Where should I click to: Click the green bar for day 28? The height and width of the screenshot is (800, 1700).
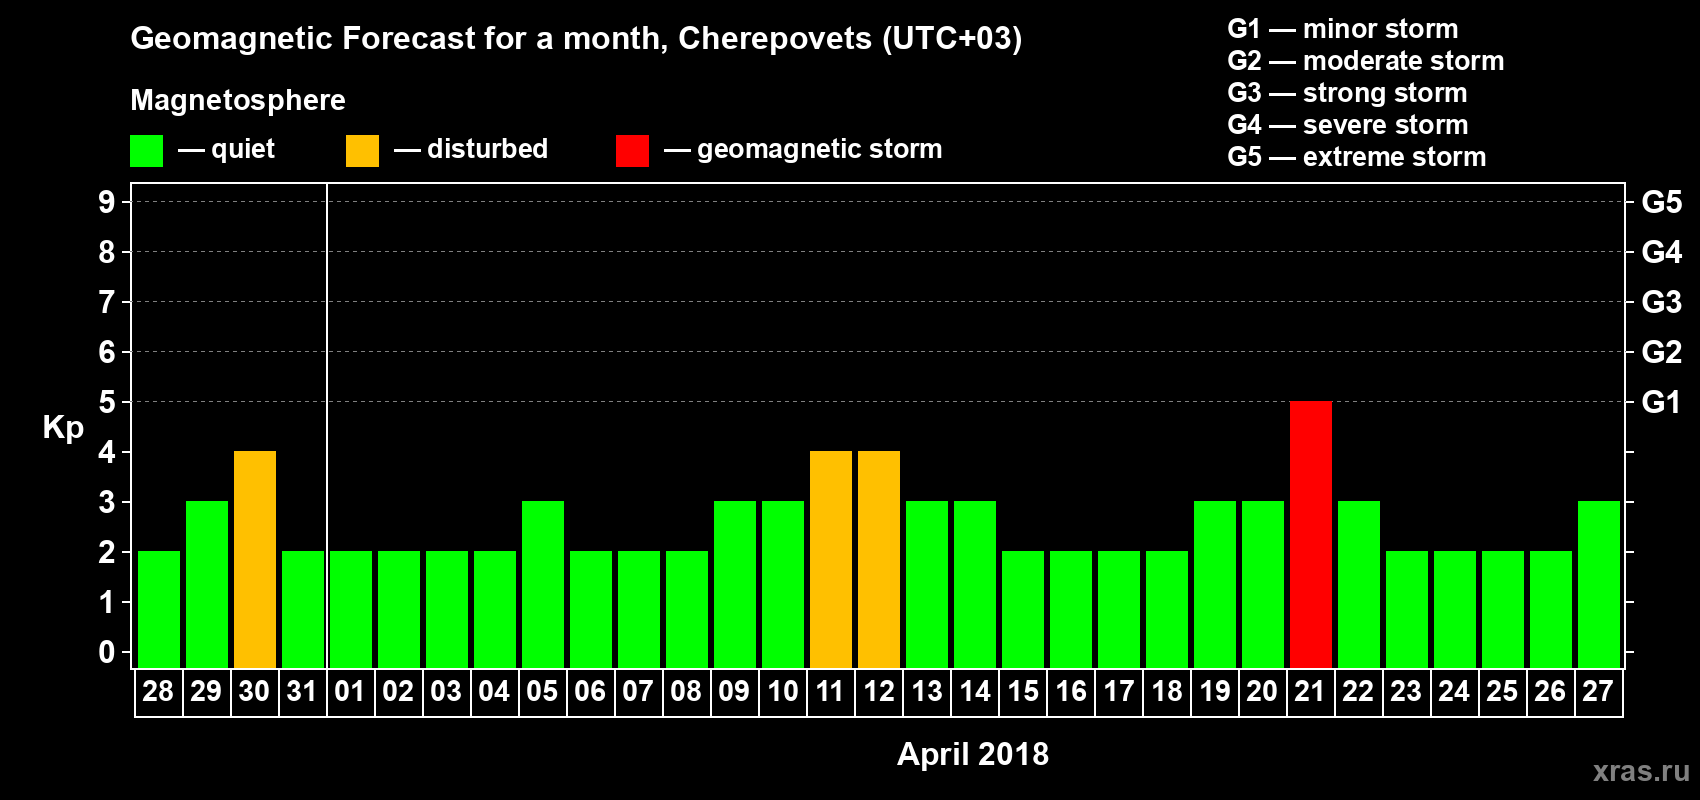tap(159, 609)
